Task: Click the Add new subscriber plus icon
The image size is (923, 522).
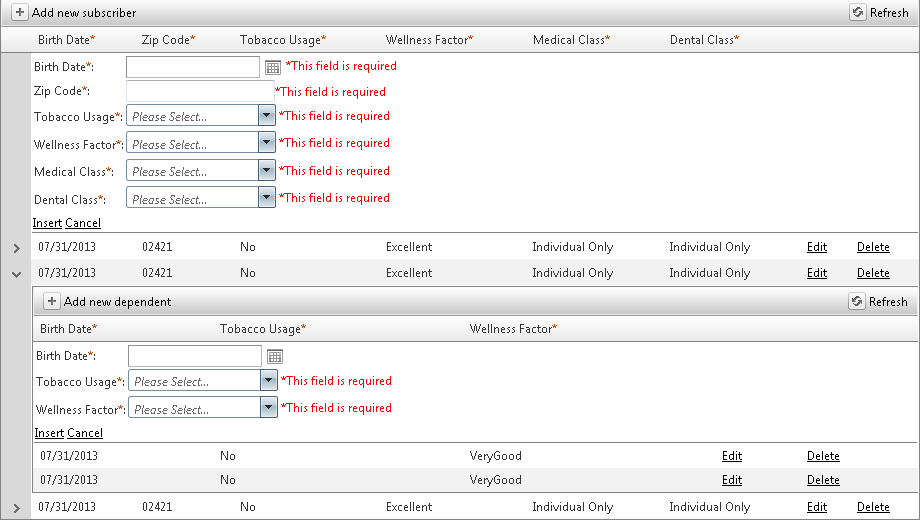Action: tap(20, 13)
